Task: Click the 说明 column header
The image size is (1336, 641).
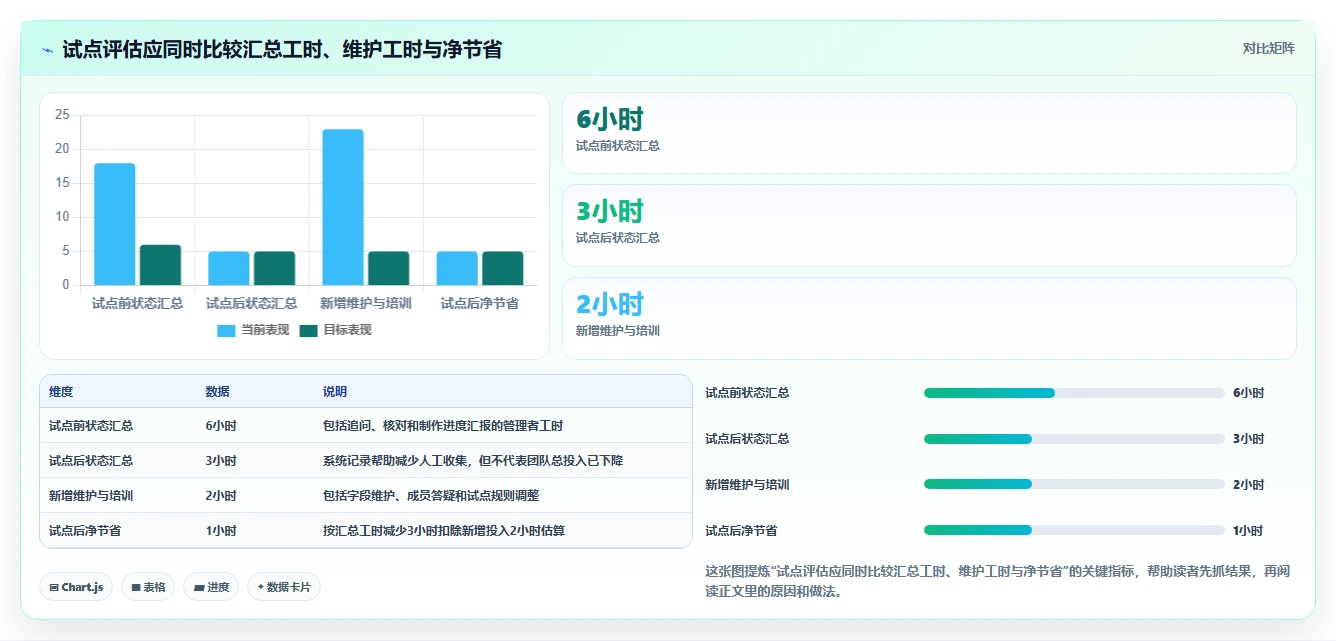Action: point(335,392)
